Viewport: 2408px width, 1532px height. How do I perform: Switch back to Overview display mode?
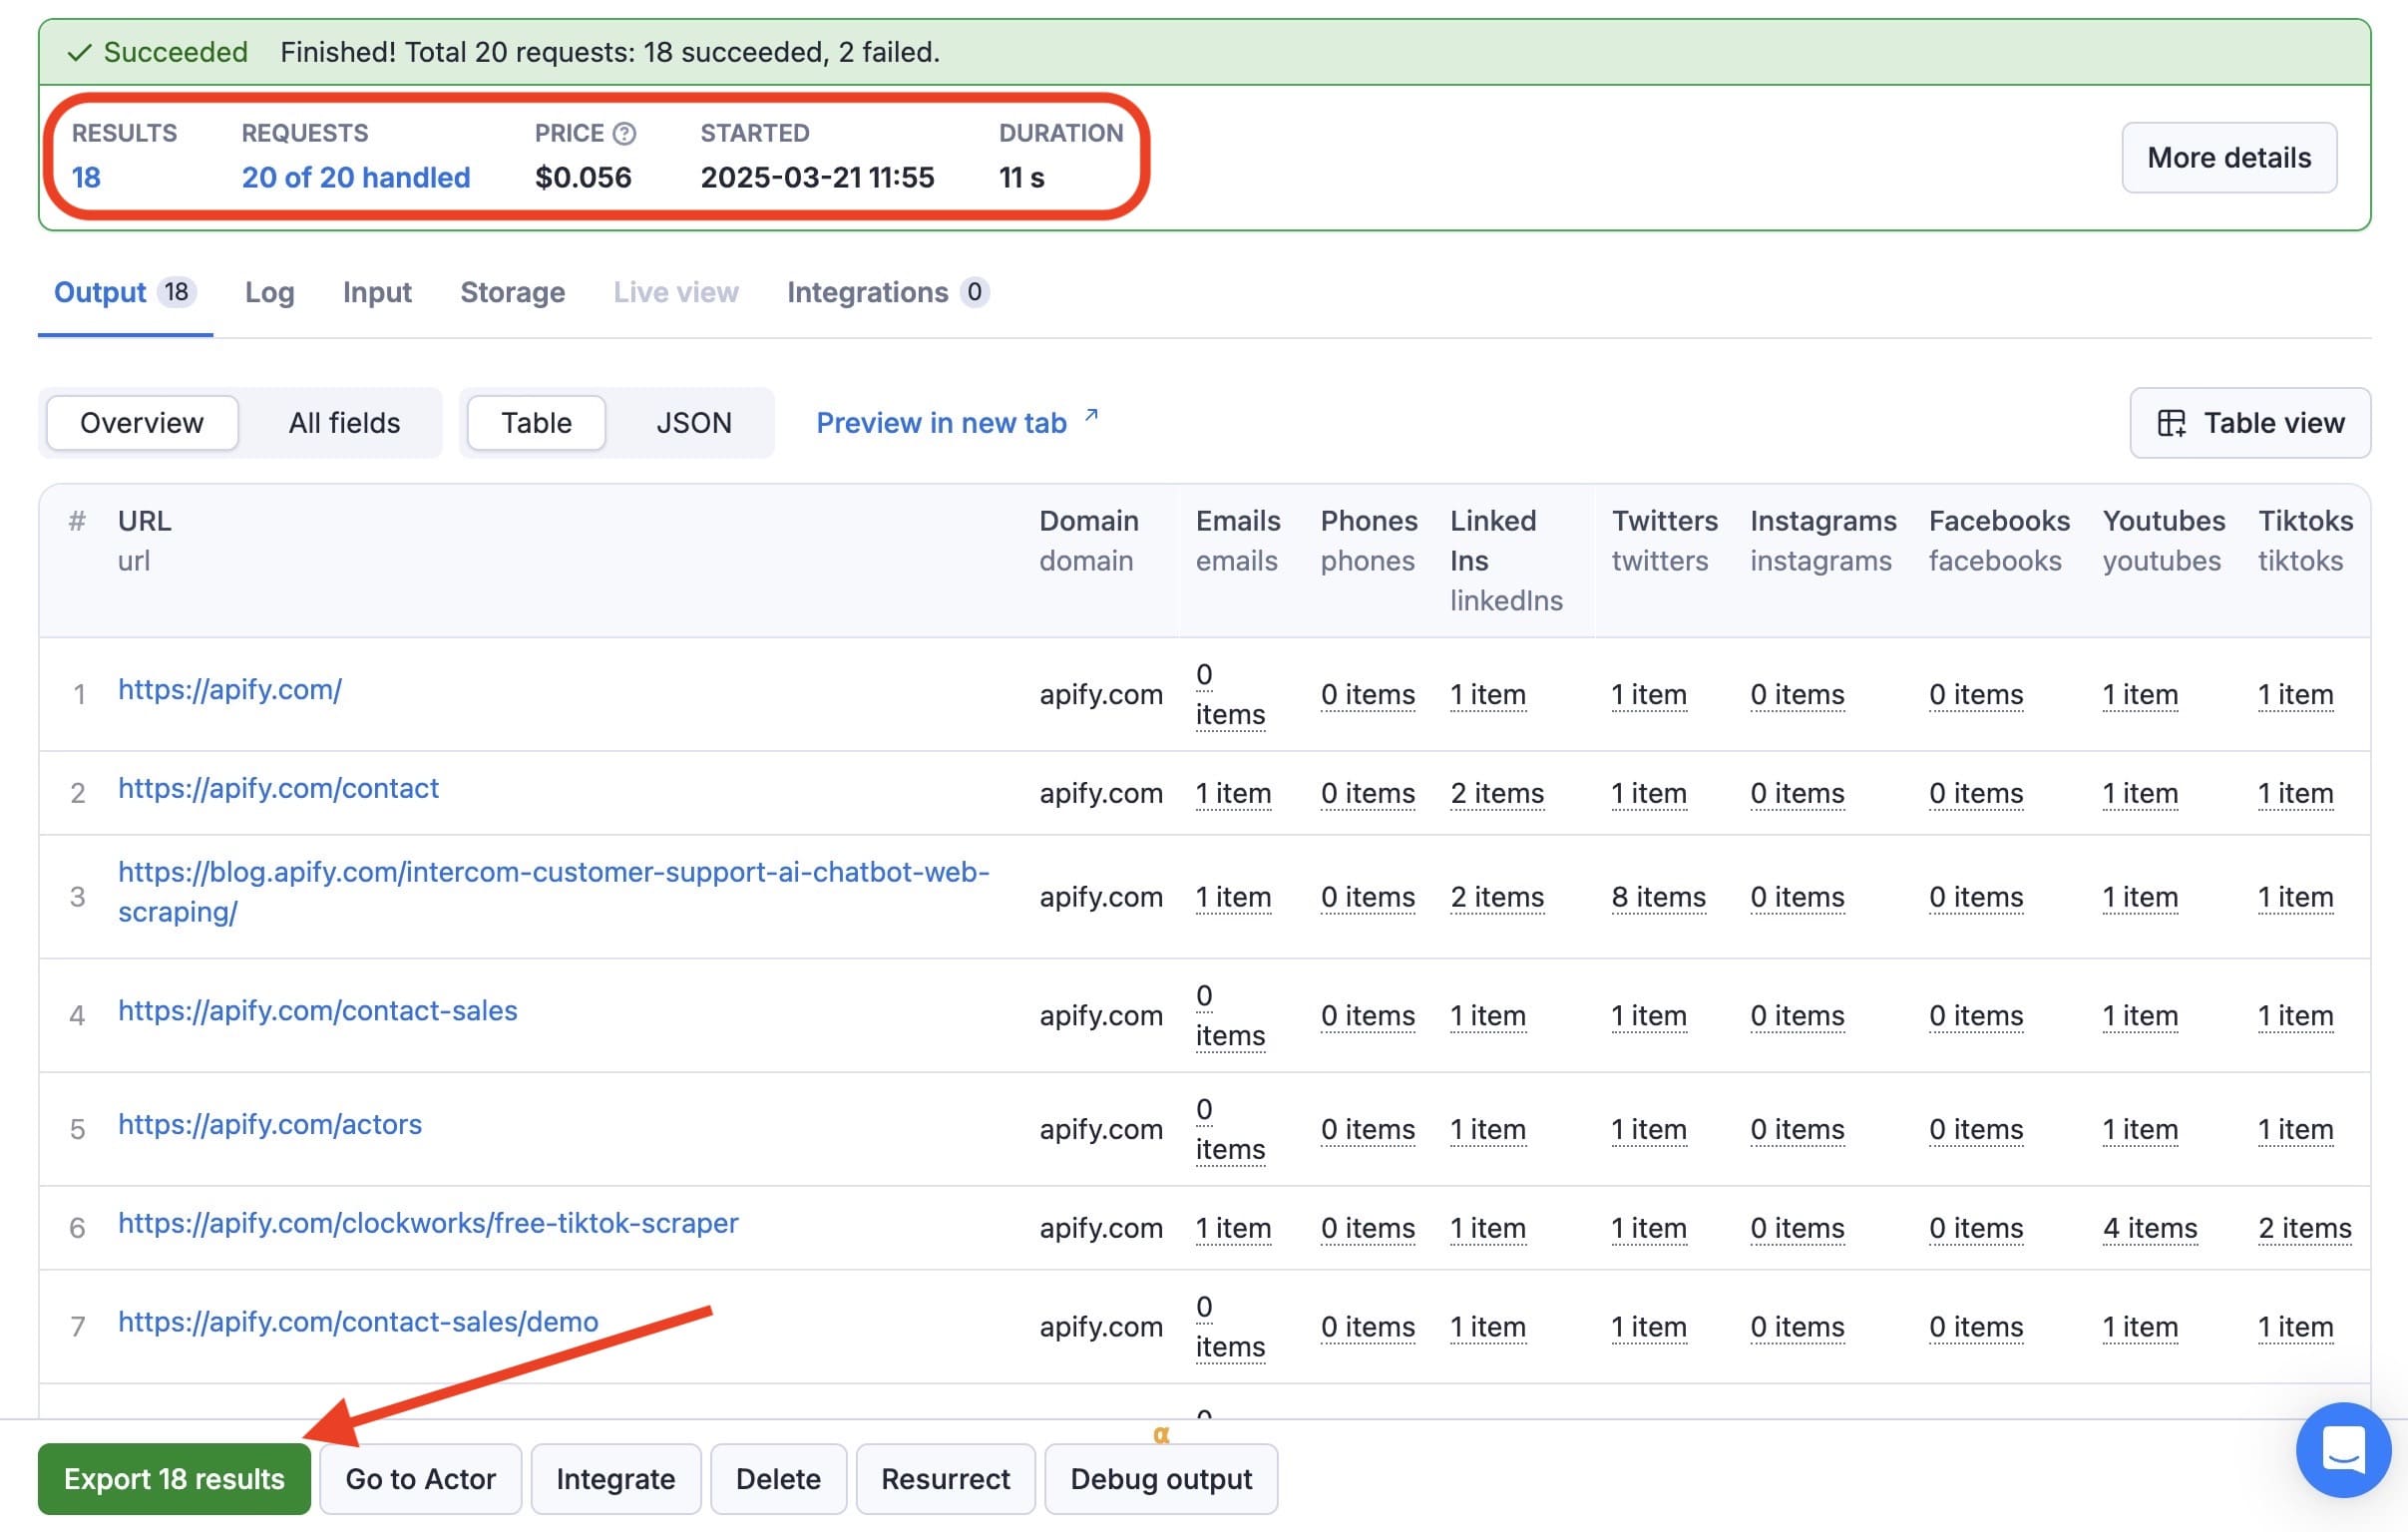[141, 422]
